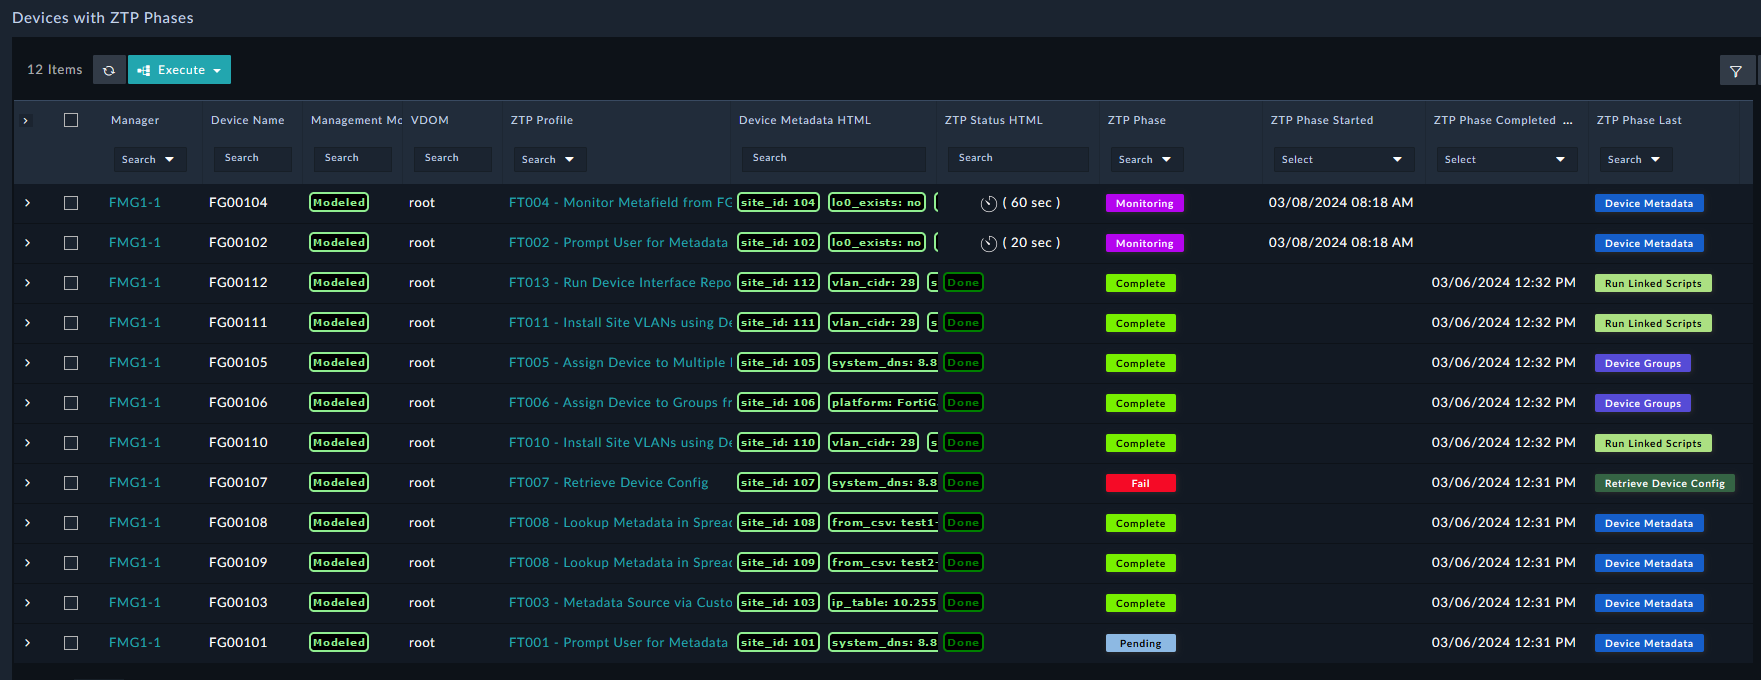Viewport: 1761px width, 680px height.
Task: Open the ZTP Phase search dropdown
Action: click(x=1146, y=159)
